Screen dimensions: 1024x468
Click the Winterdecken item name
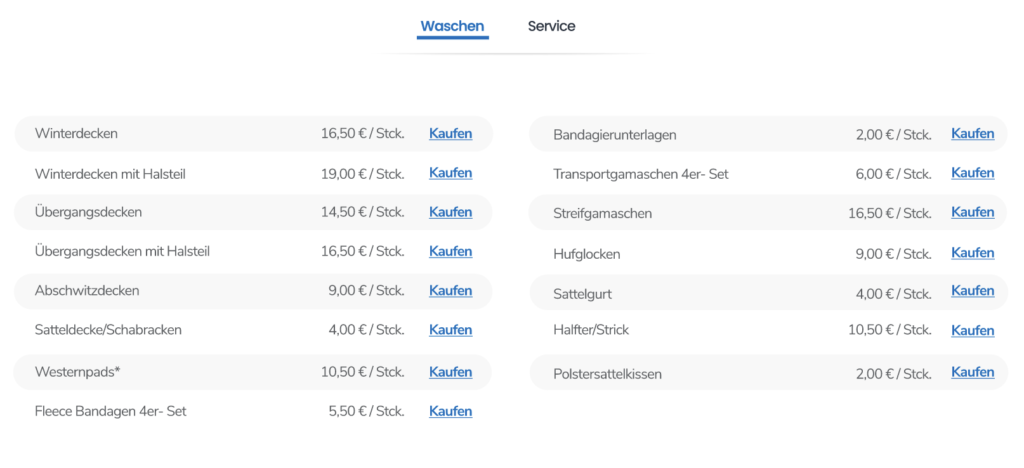click(x=76, y=133)
